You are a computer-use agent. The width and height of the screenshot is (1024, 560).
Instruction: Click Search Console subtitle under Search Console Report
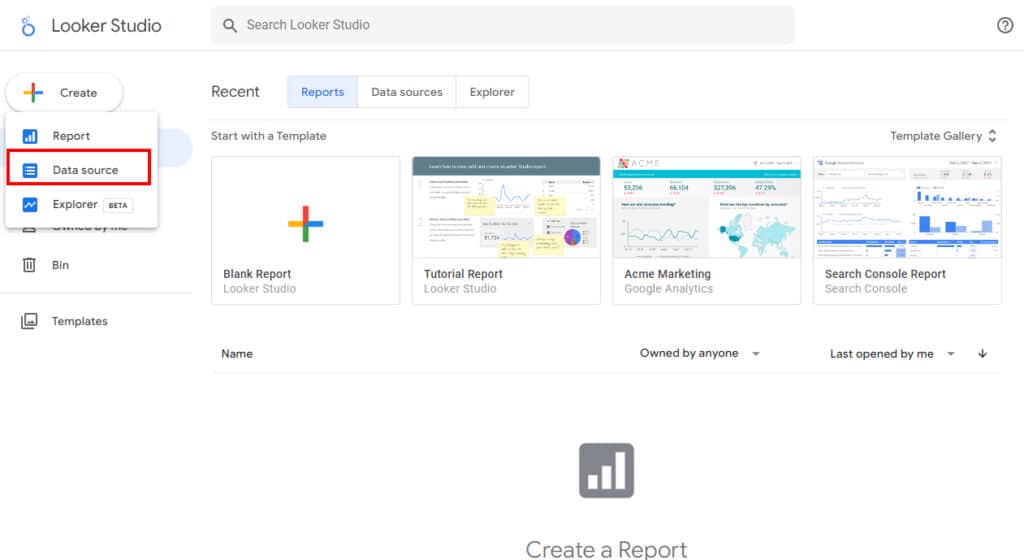pos(865,288)
